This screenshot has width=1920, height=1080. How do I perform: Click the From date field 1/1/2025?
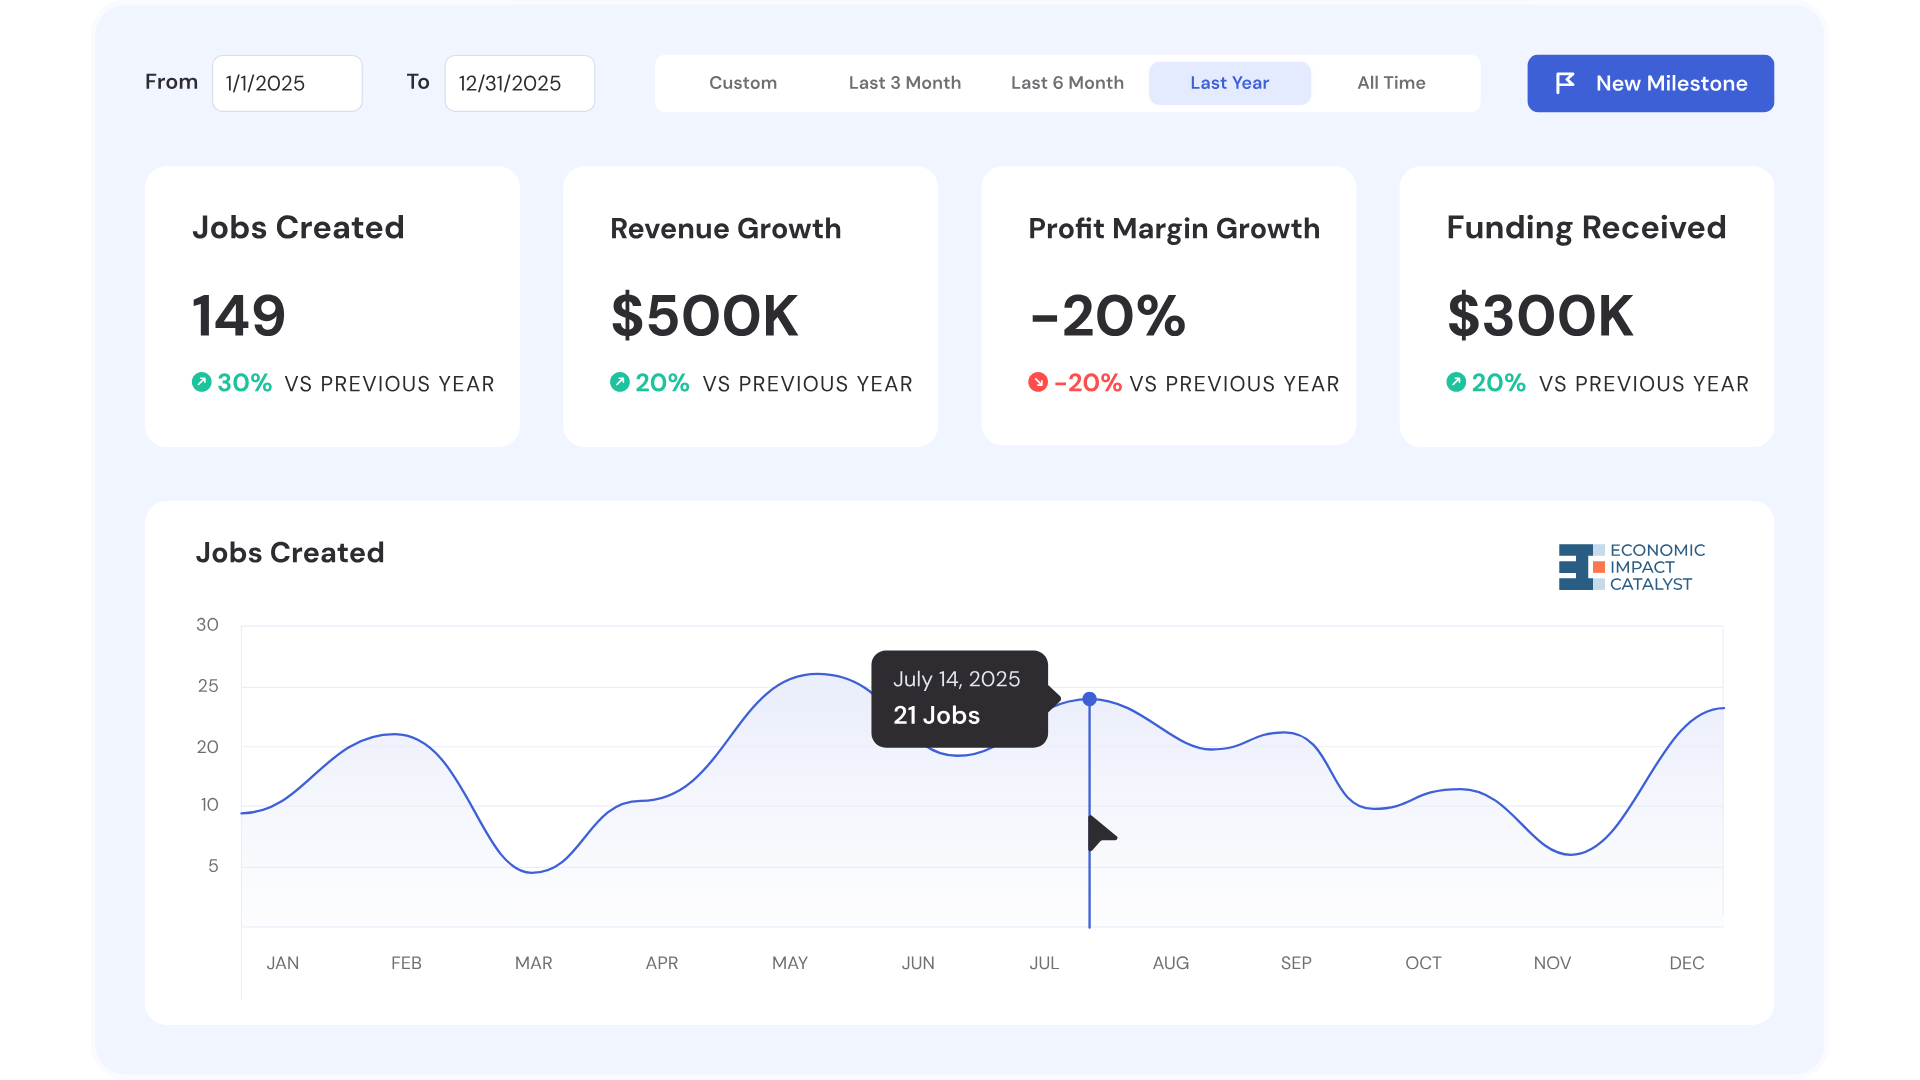(x=287, y=83)
